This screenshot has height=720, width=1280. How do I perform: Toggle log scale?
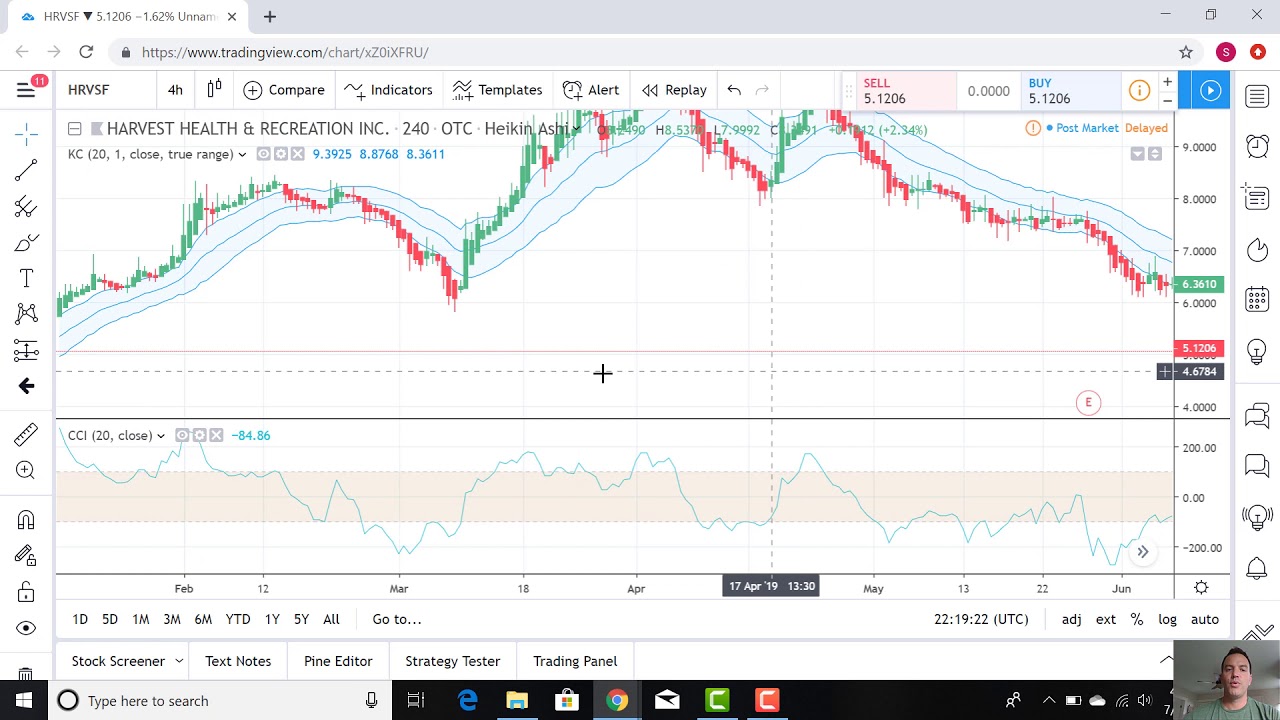tap(1167, 620)
